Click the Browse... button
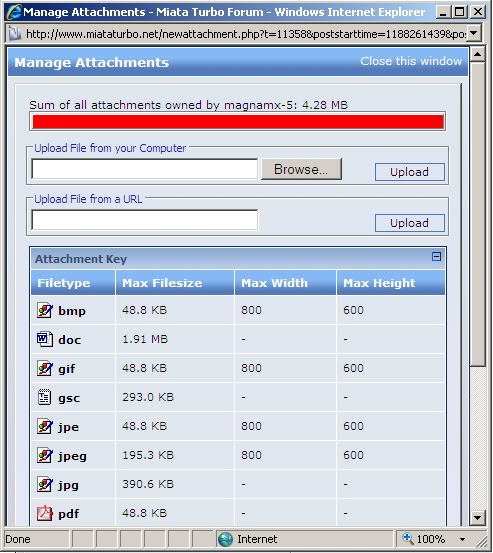Screen dimensions: 493x553 click(x=301, y=169)
